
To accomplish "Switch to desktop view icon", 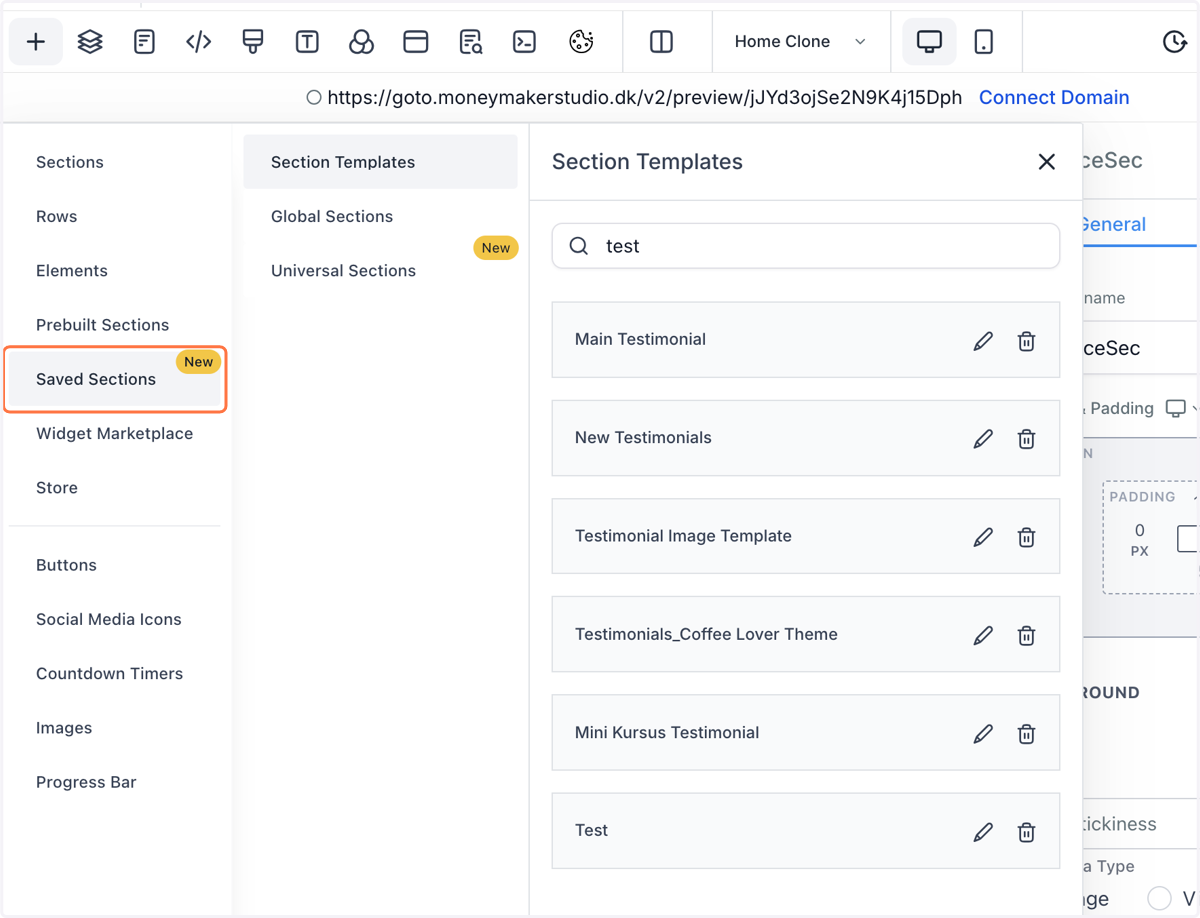I will (x=929, y=41).
